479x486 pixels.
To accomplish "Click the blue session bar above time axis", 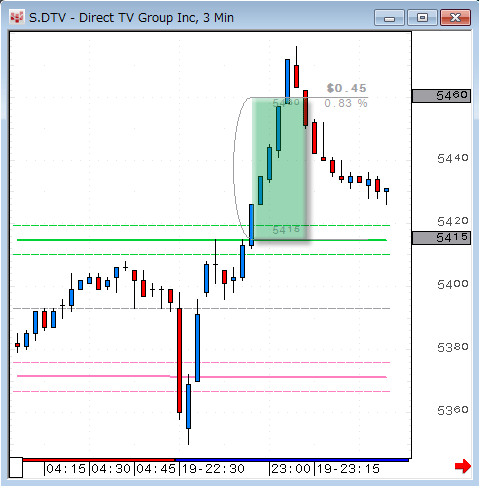I will pos(292,460).
